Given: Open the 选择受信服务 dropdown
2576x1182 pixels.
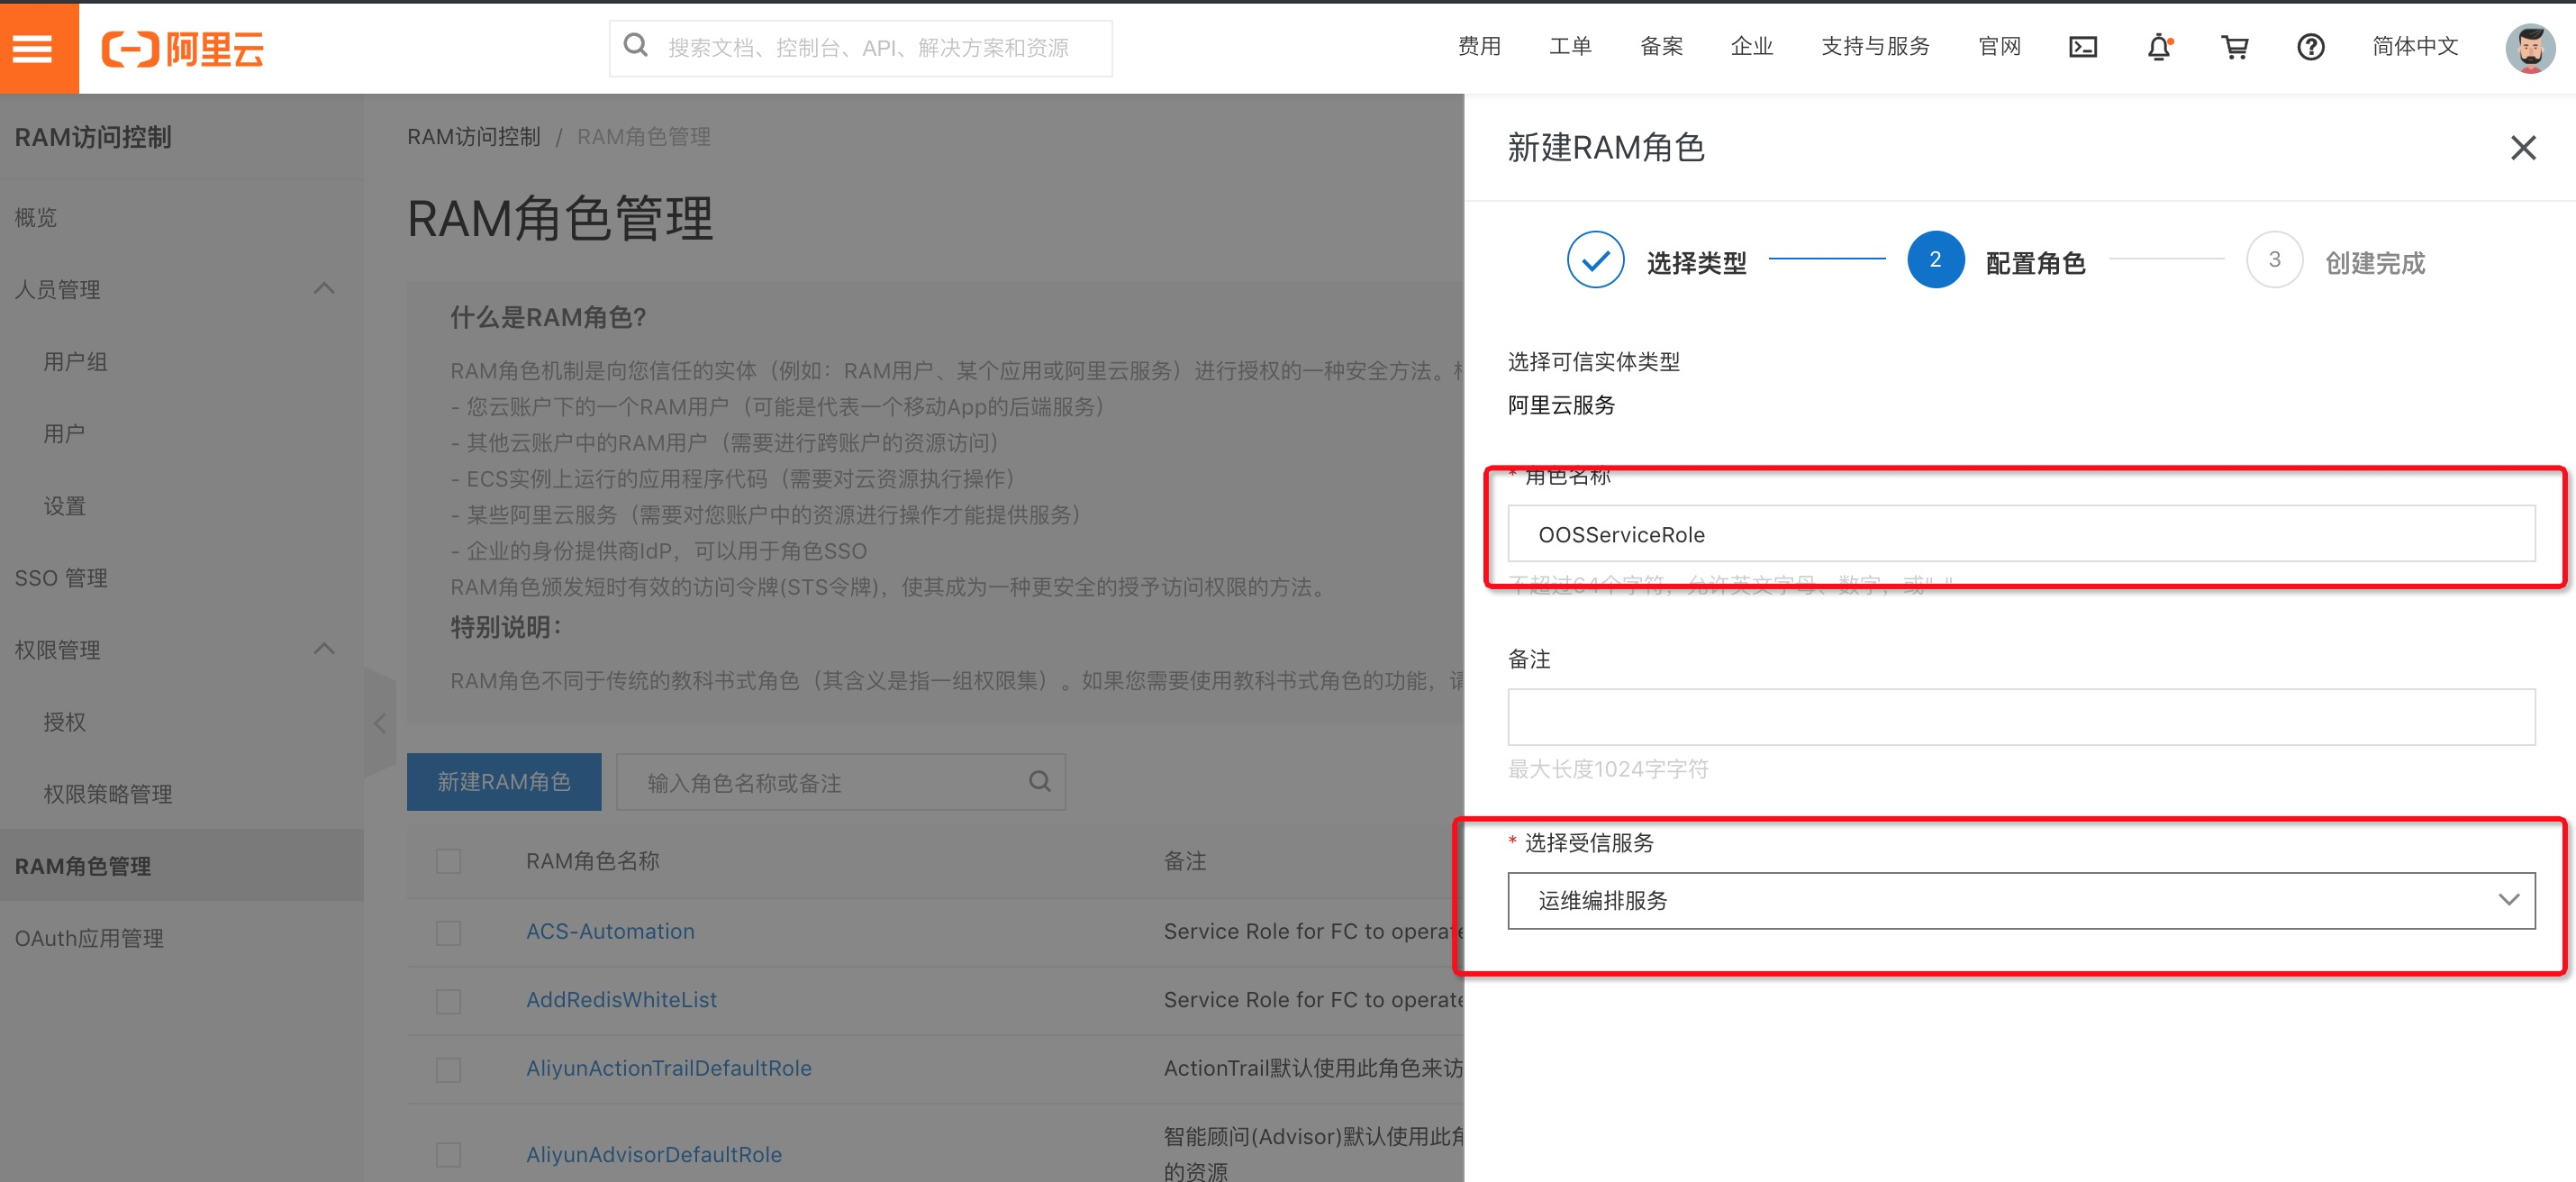Looking at the screenshot, I should tap(2020, 901).
